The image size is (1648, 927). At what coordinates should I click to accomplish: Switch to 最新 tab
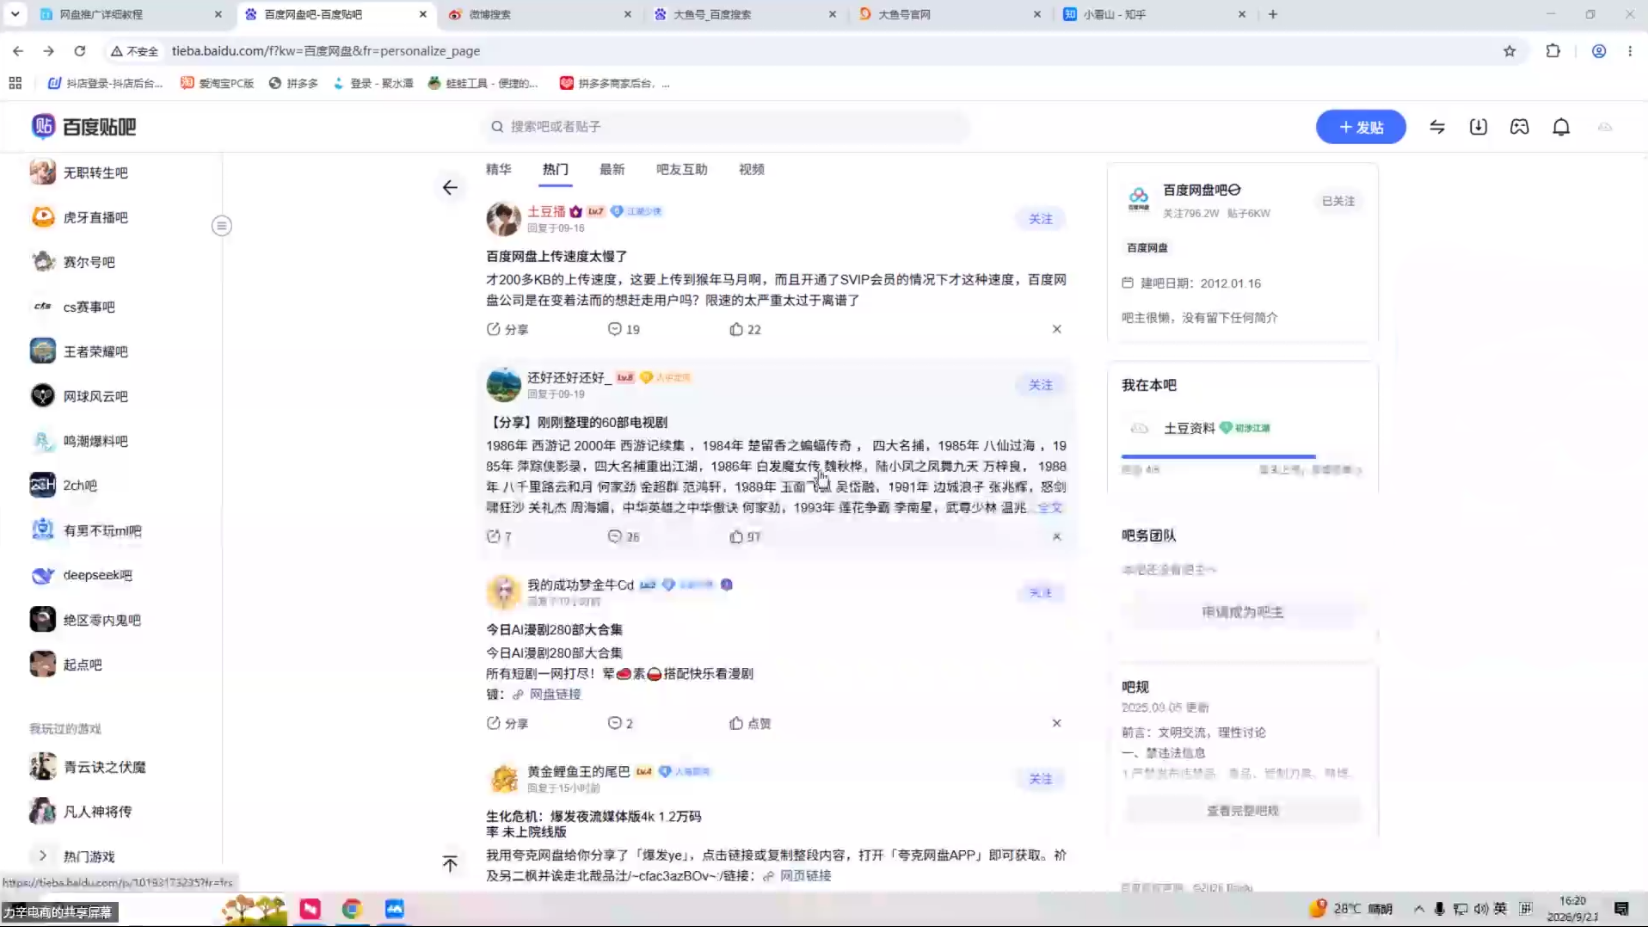(x=612, y=169)
